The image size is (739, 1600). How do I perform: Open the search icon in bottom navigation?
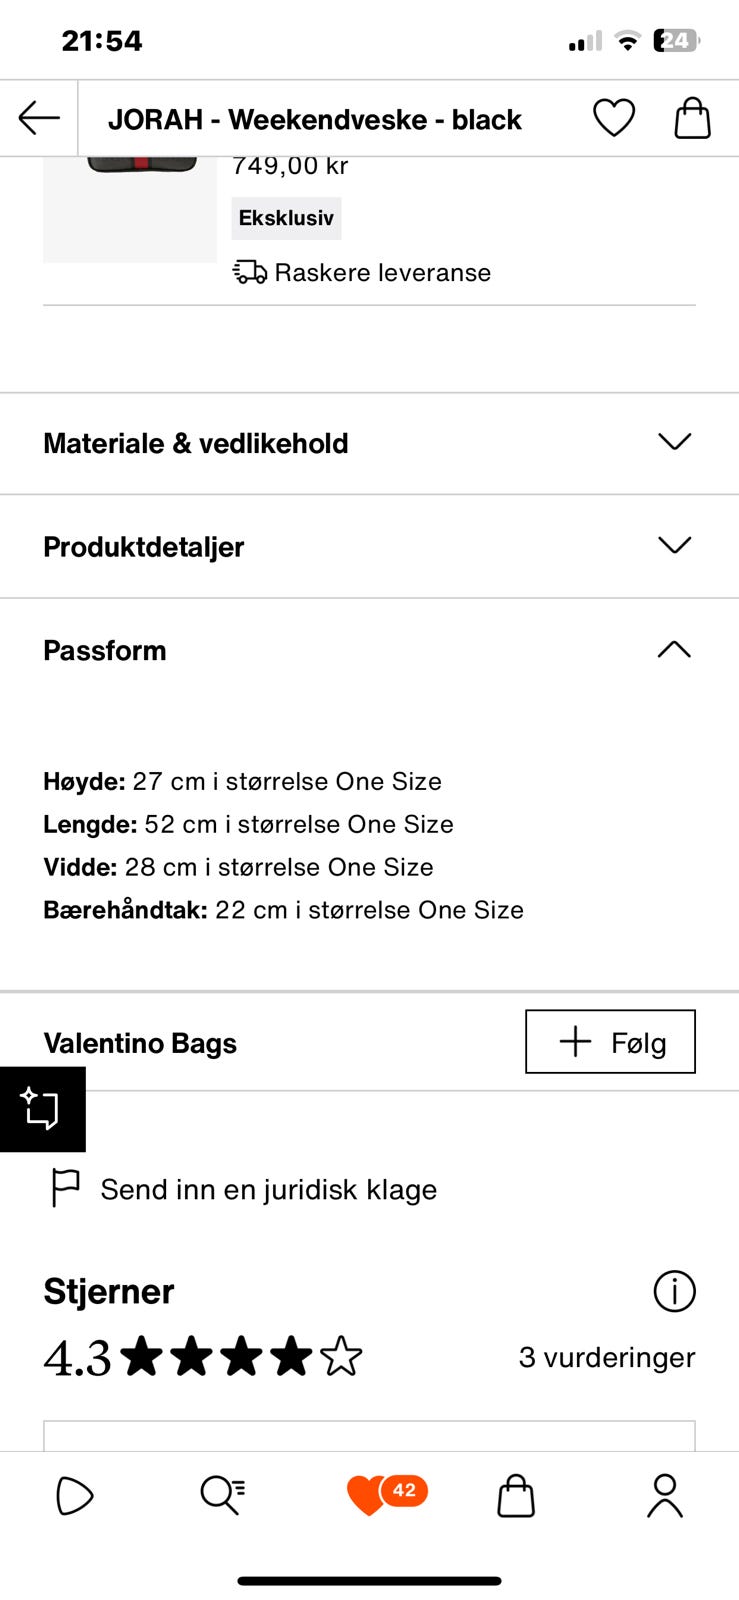222,1495
